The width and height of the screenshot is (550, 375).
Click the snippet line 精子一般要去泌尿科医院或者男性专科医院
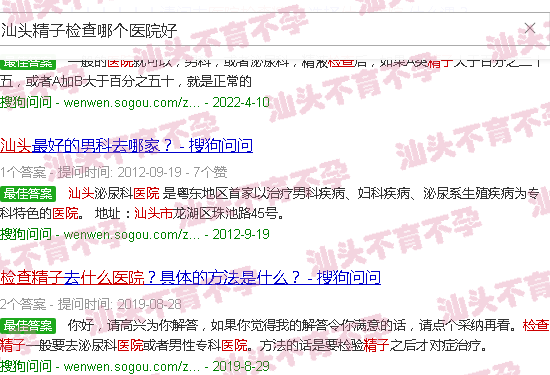pos(124,346)
